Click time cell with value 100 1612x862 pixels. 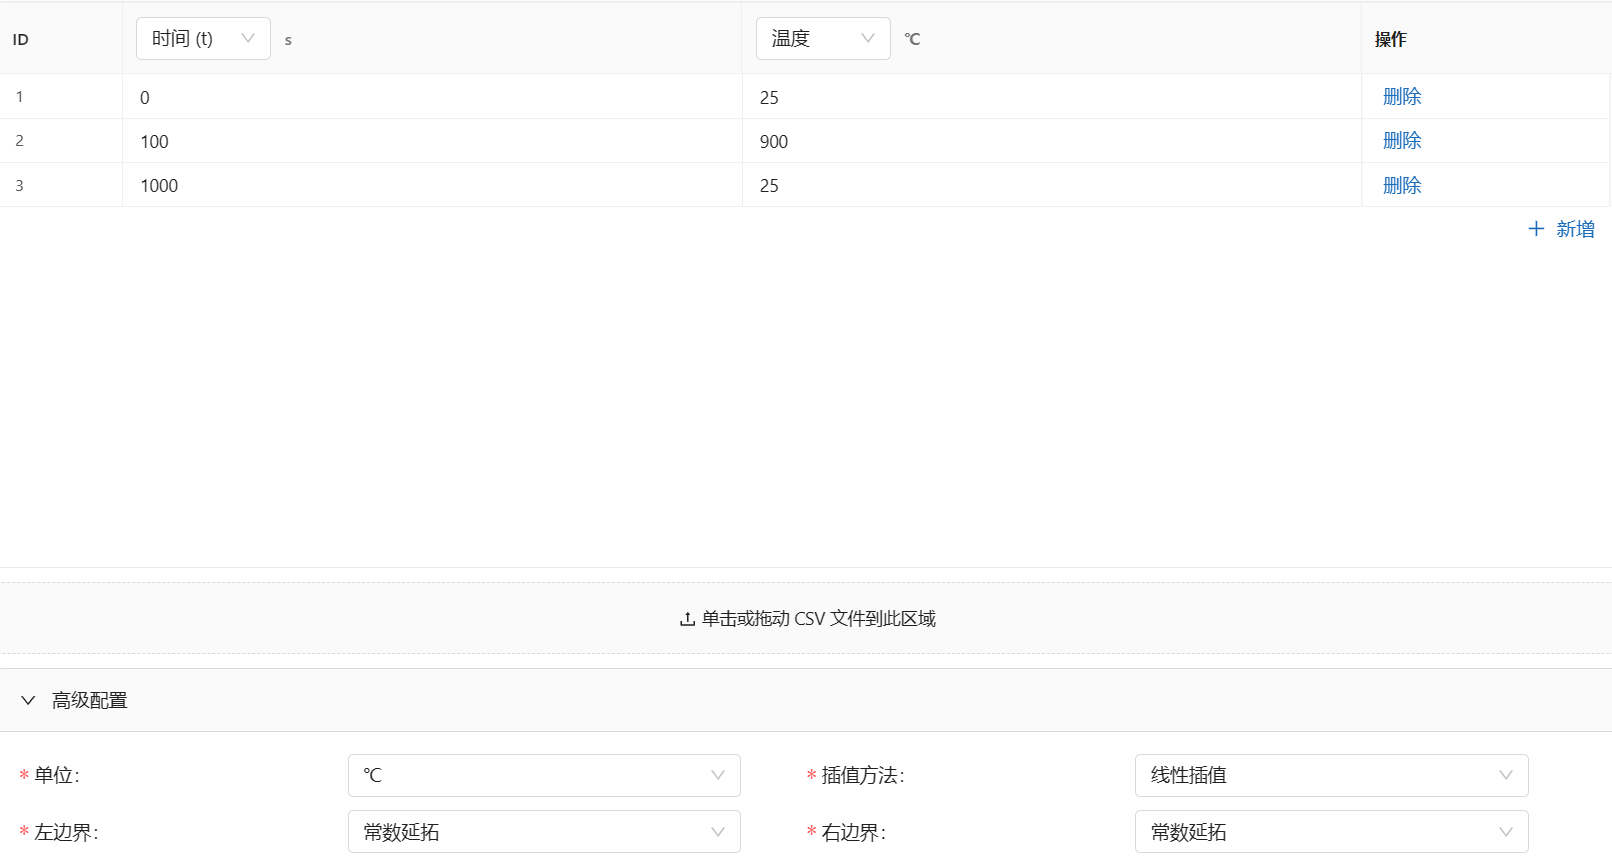[432, 141]
